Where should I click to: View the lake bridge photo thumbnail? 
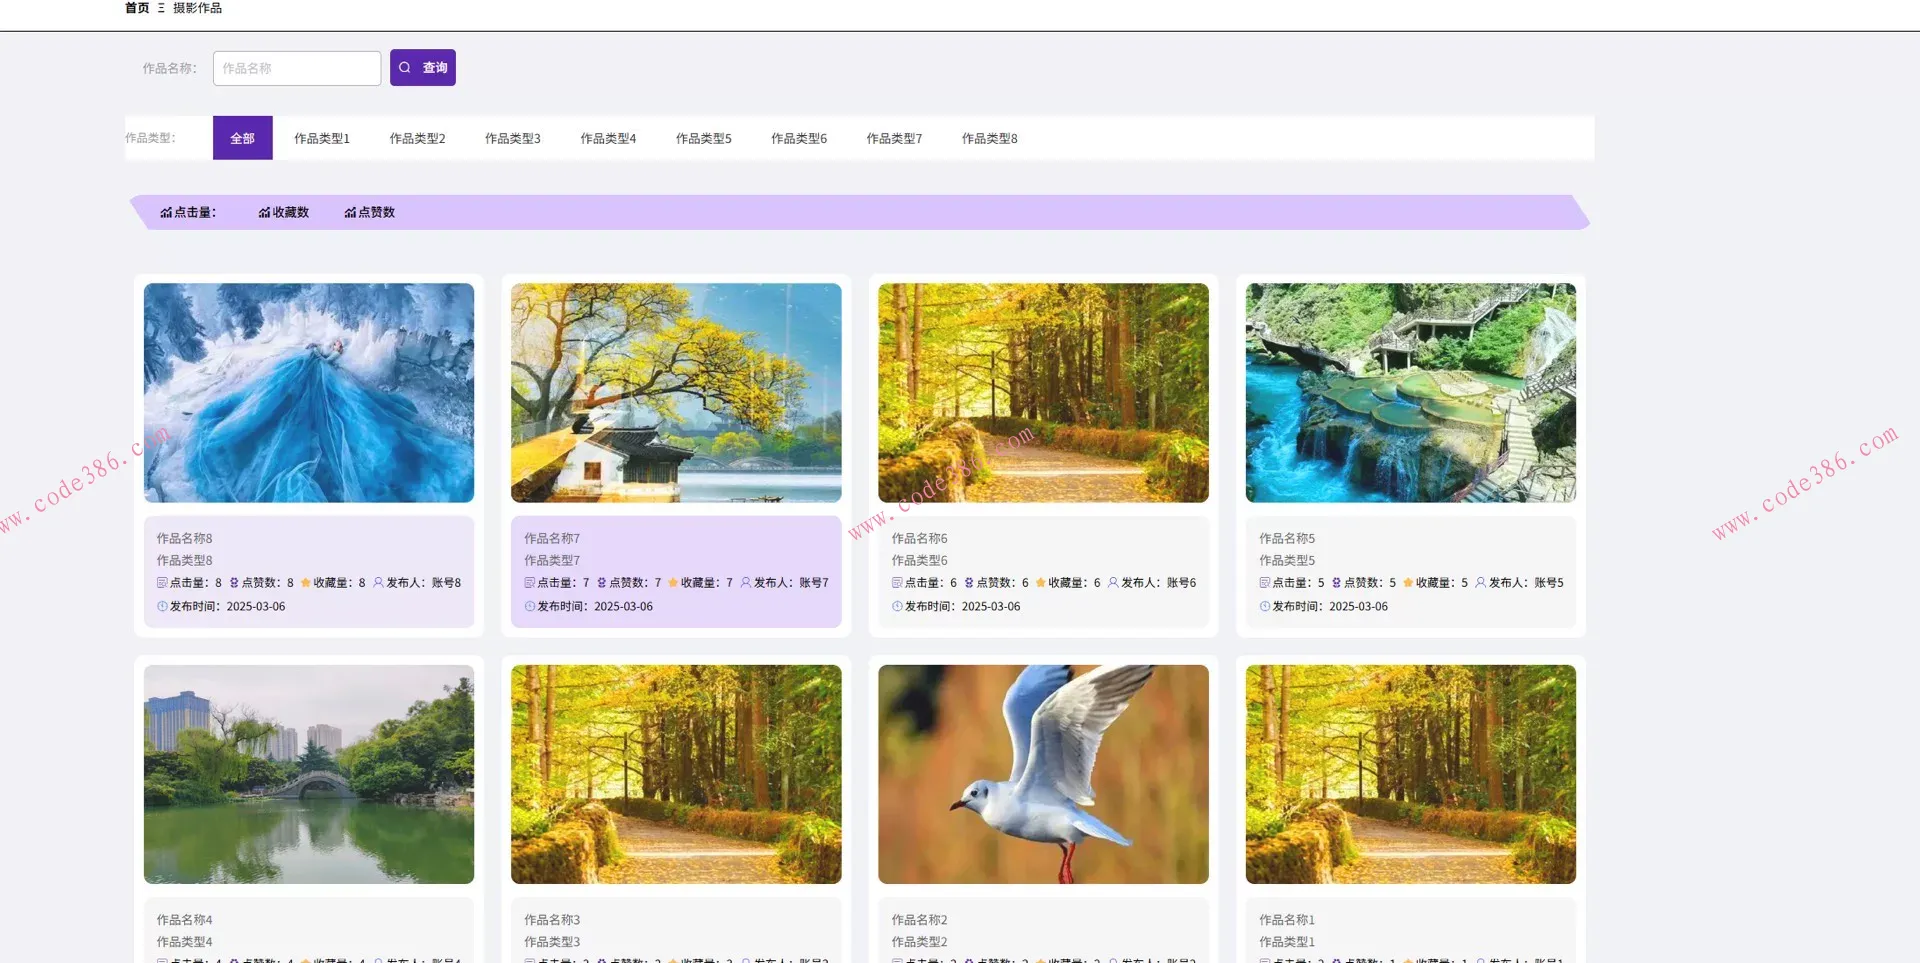(x=309, y=775)
